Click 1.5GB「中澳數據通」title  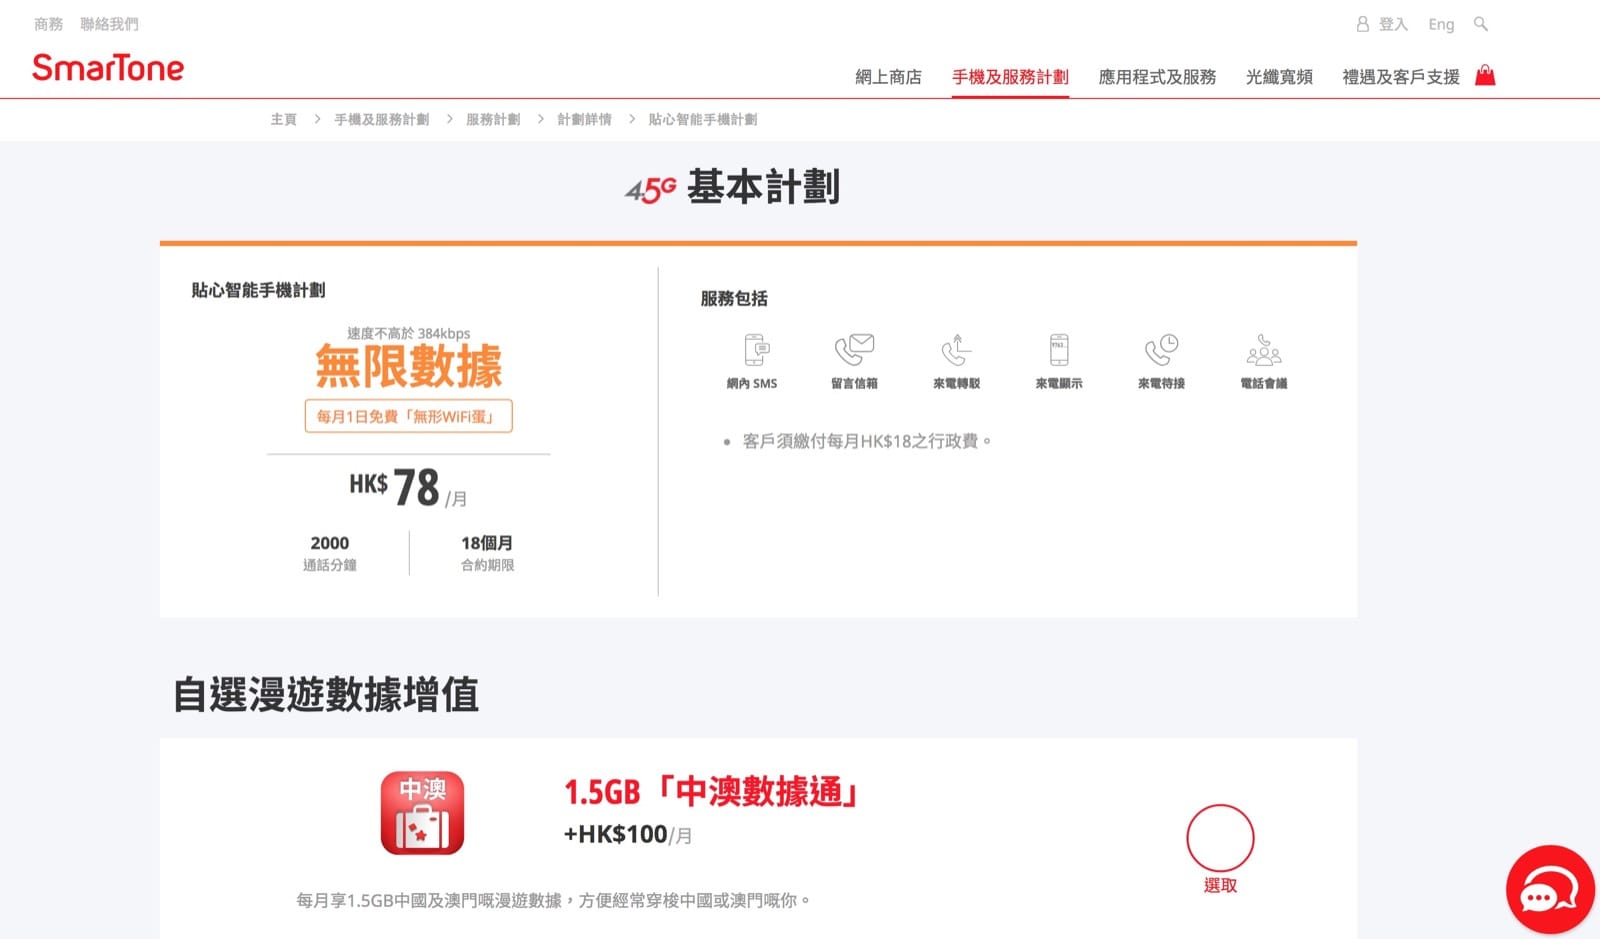pyautogui.click(x=711, y=792)
